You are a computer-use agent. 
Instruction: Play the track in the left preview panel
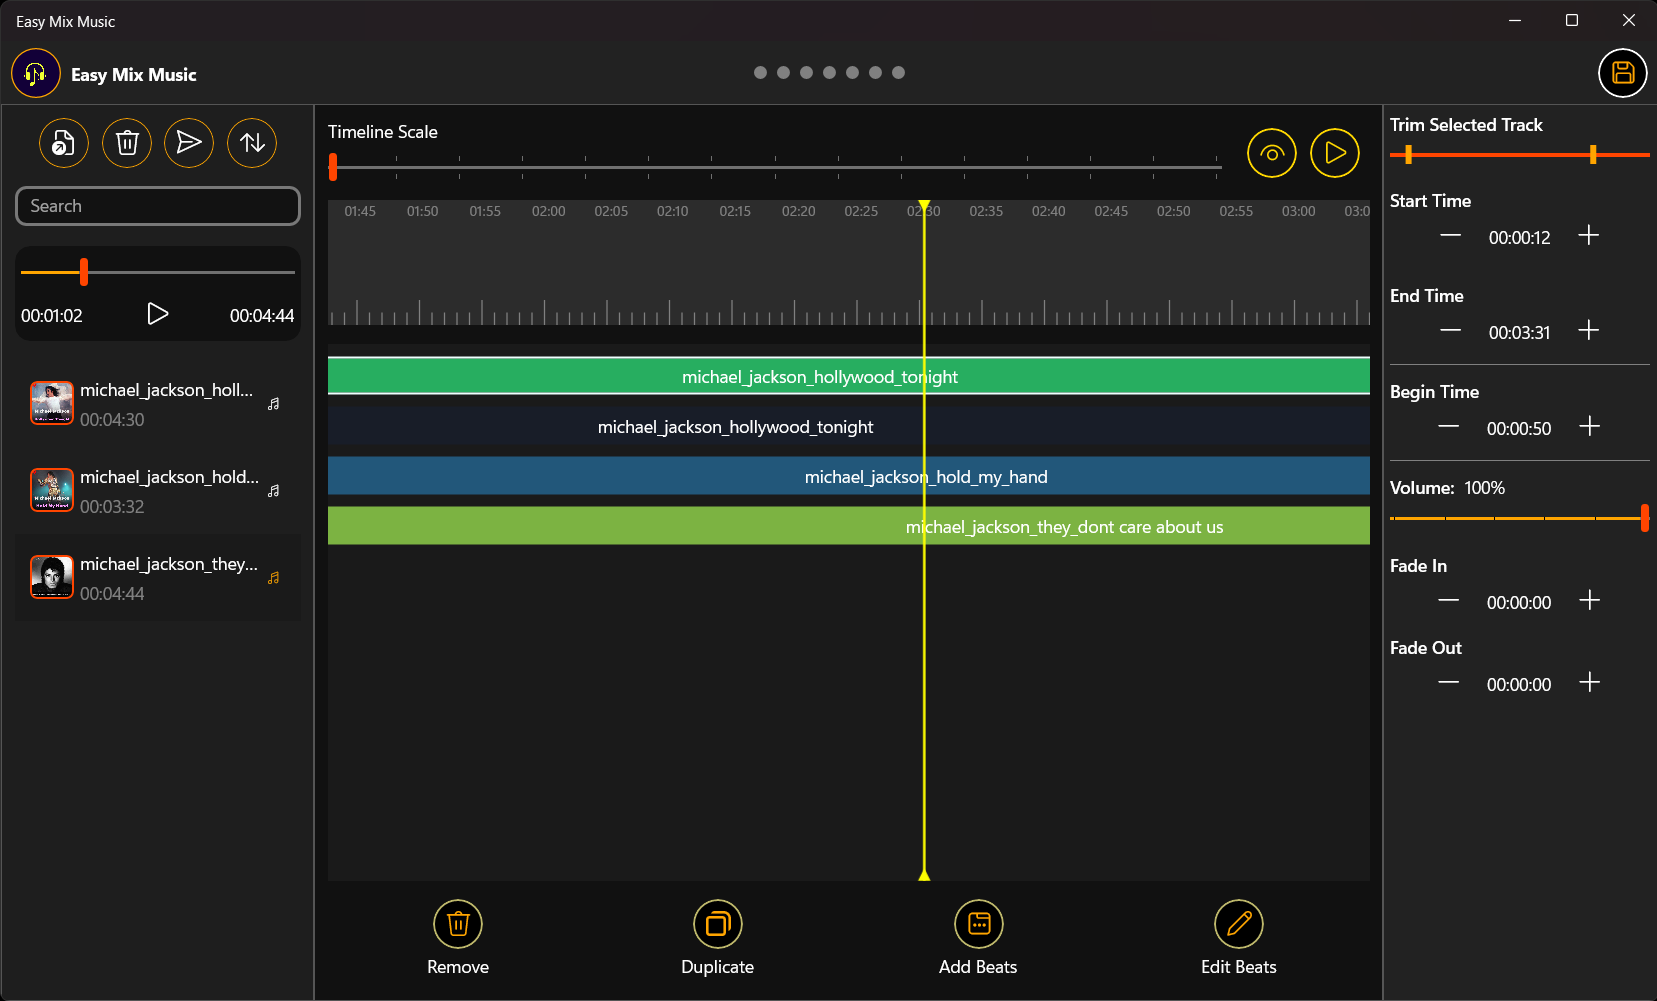(157, 313)
